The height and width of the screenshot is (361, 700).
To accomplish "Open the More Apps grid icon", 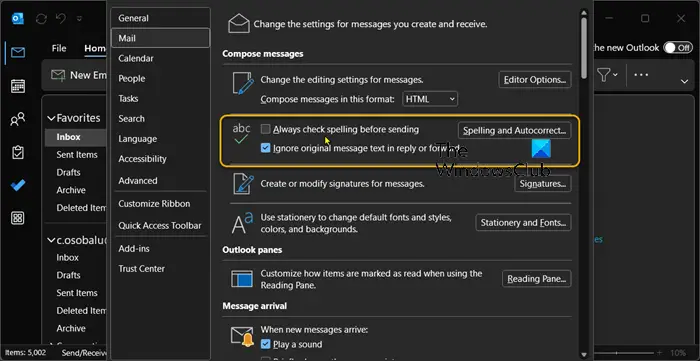I will (18, 218).
